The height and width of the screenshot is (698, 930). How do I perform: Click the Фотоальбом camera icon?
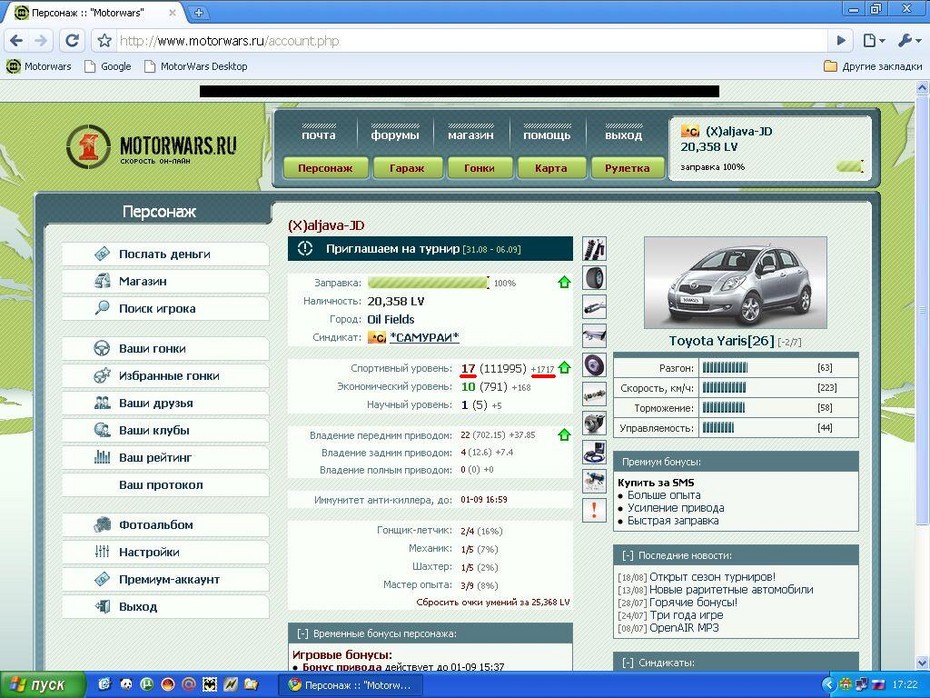coord(102,524)
